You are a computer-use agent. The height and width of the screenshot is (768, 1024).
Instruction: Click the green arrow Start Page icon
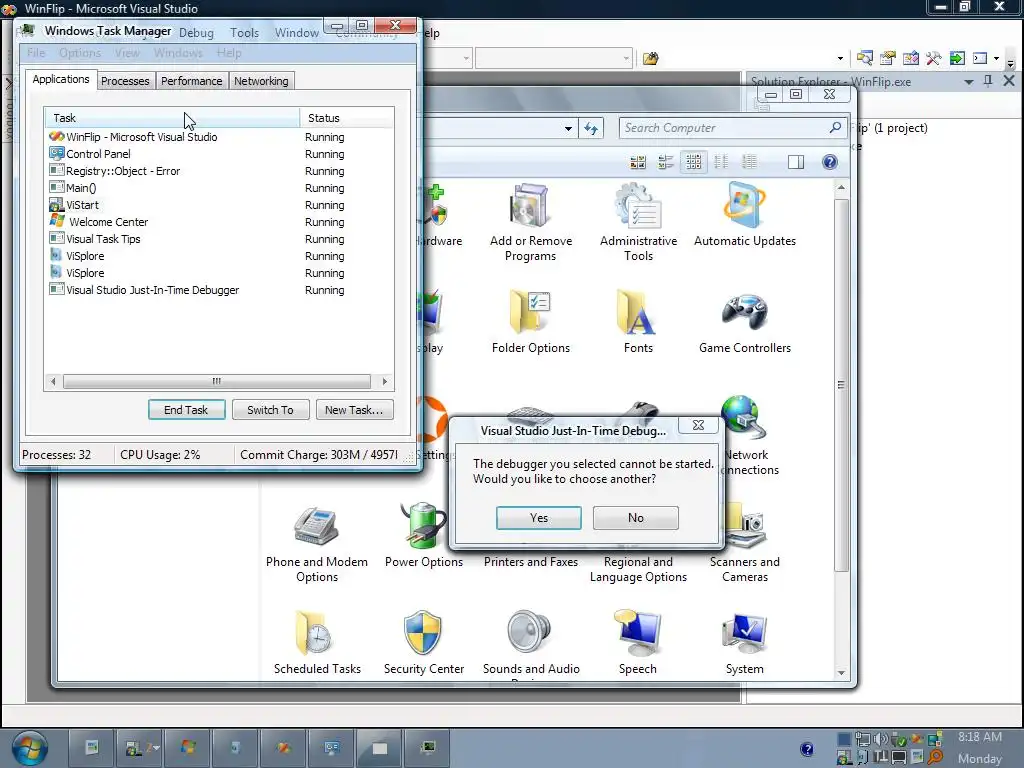tap(957, 59)
